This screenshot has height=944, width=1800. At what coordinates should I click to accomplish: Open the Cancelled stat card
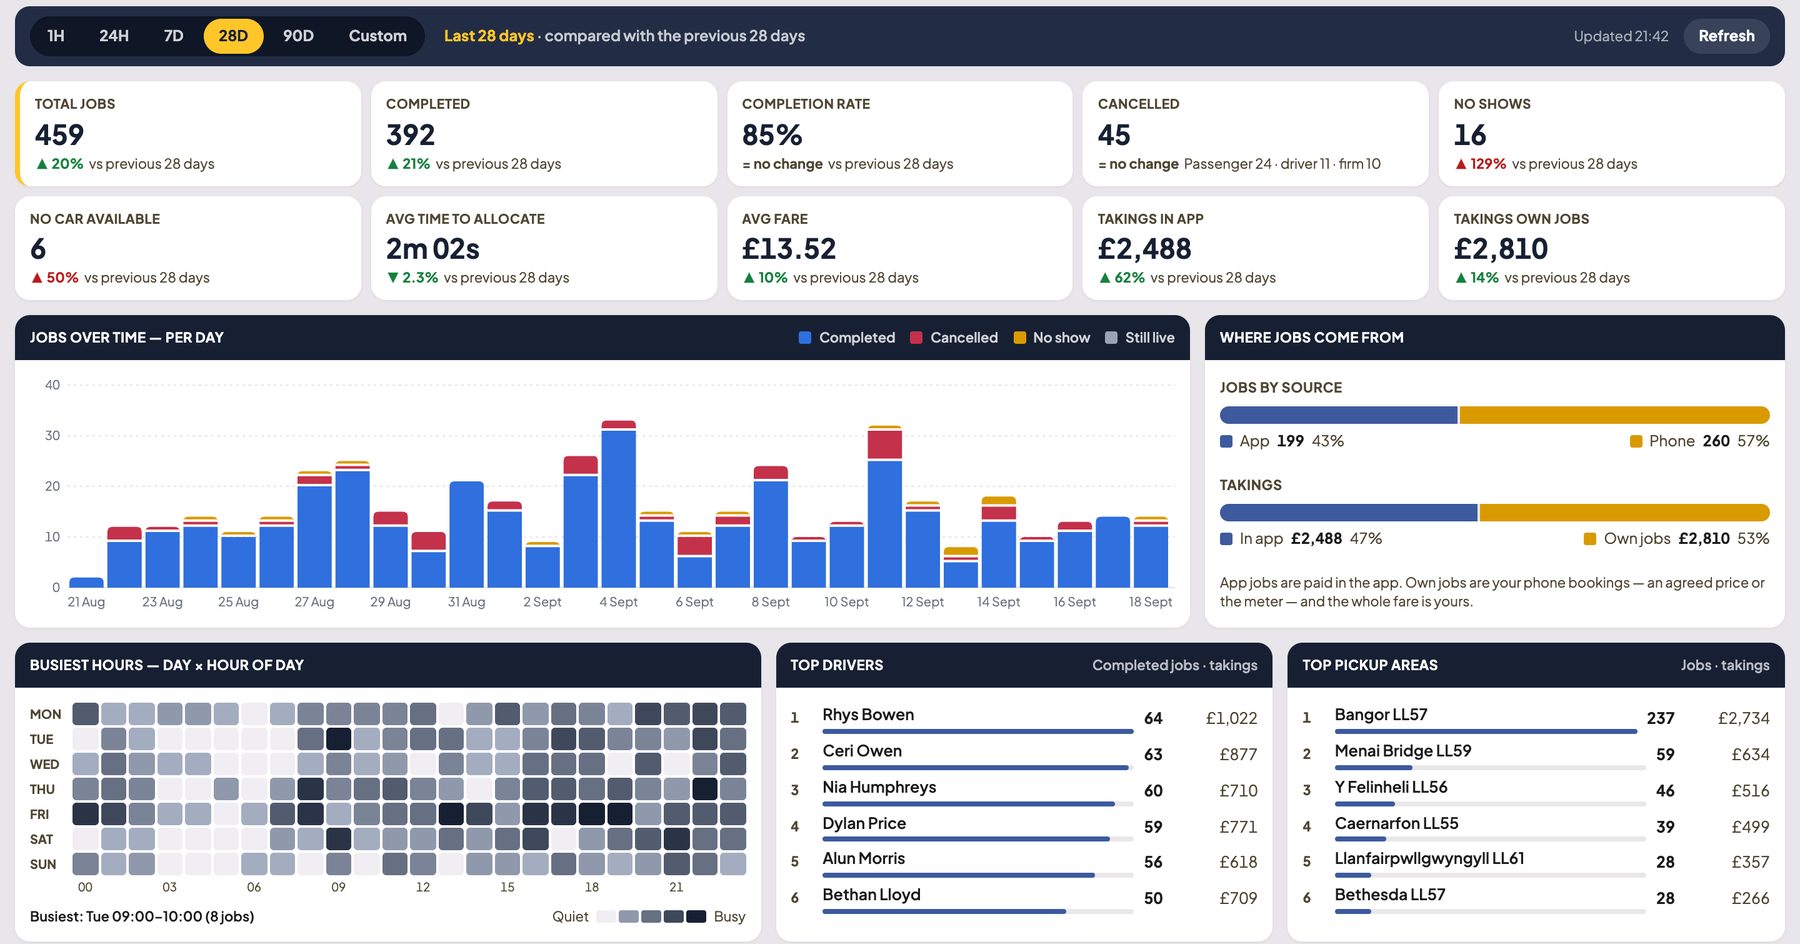(1256, 134)
